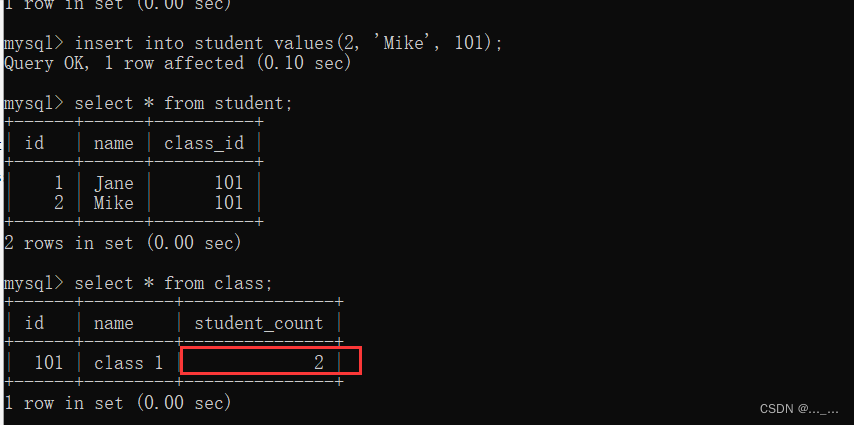Click the 'Mike' name cell
The height and width of the screenshot is (425, 854).
pos(113,203)
